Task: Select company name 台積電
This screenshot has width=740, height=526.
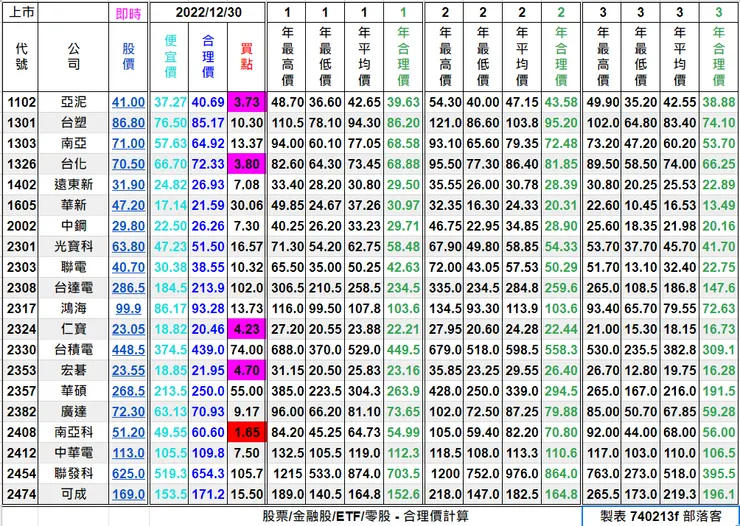Action: [x=74, y=350]
